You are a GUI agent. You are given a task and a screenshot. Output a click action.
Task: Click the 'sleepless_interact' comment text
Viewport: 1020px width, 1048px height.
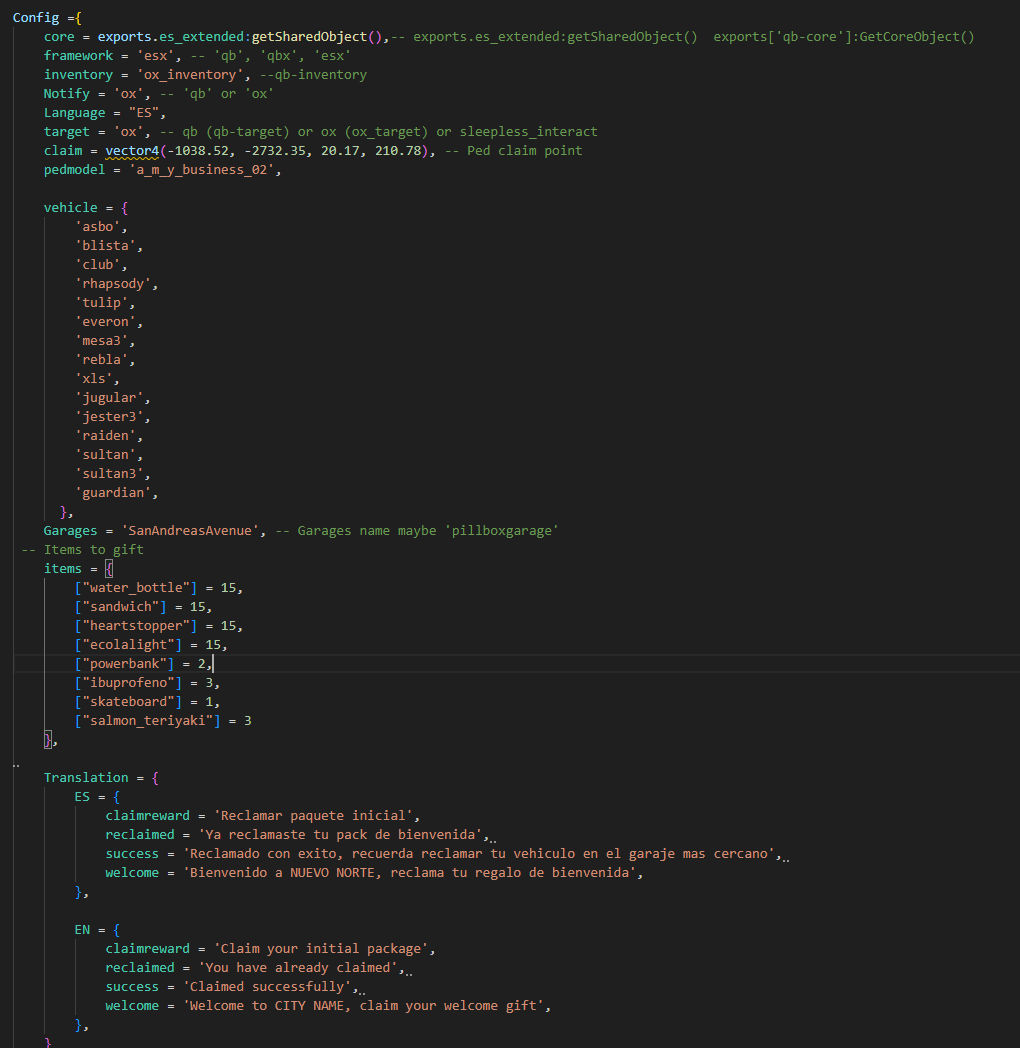tap(528, 132)
